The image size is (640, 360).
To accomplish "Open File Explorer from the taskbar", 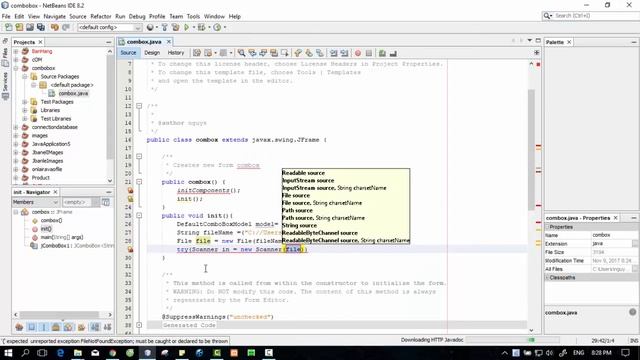I will coord(78,353).
